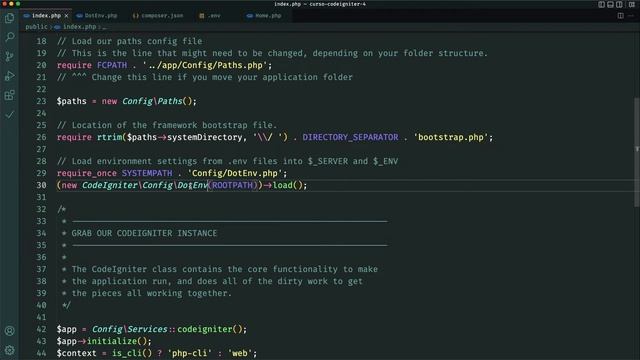Image resolution: width=640 pixels, height=360 pixels.
Task: Click 'codeigniter()' call on line 42
Action: tap(210, 329)
